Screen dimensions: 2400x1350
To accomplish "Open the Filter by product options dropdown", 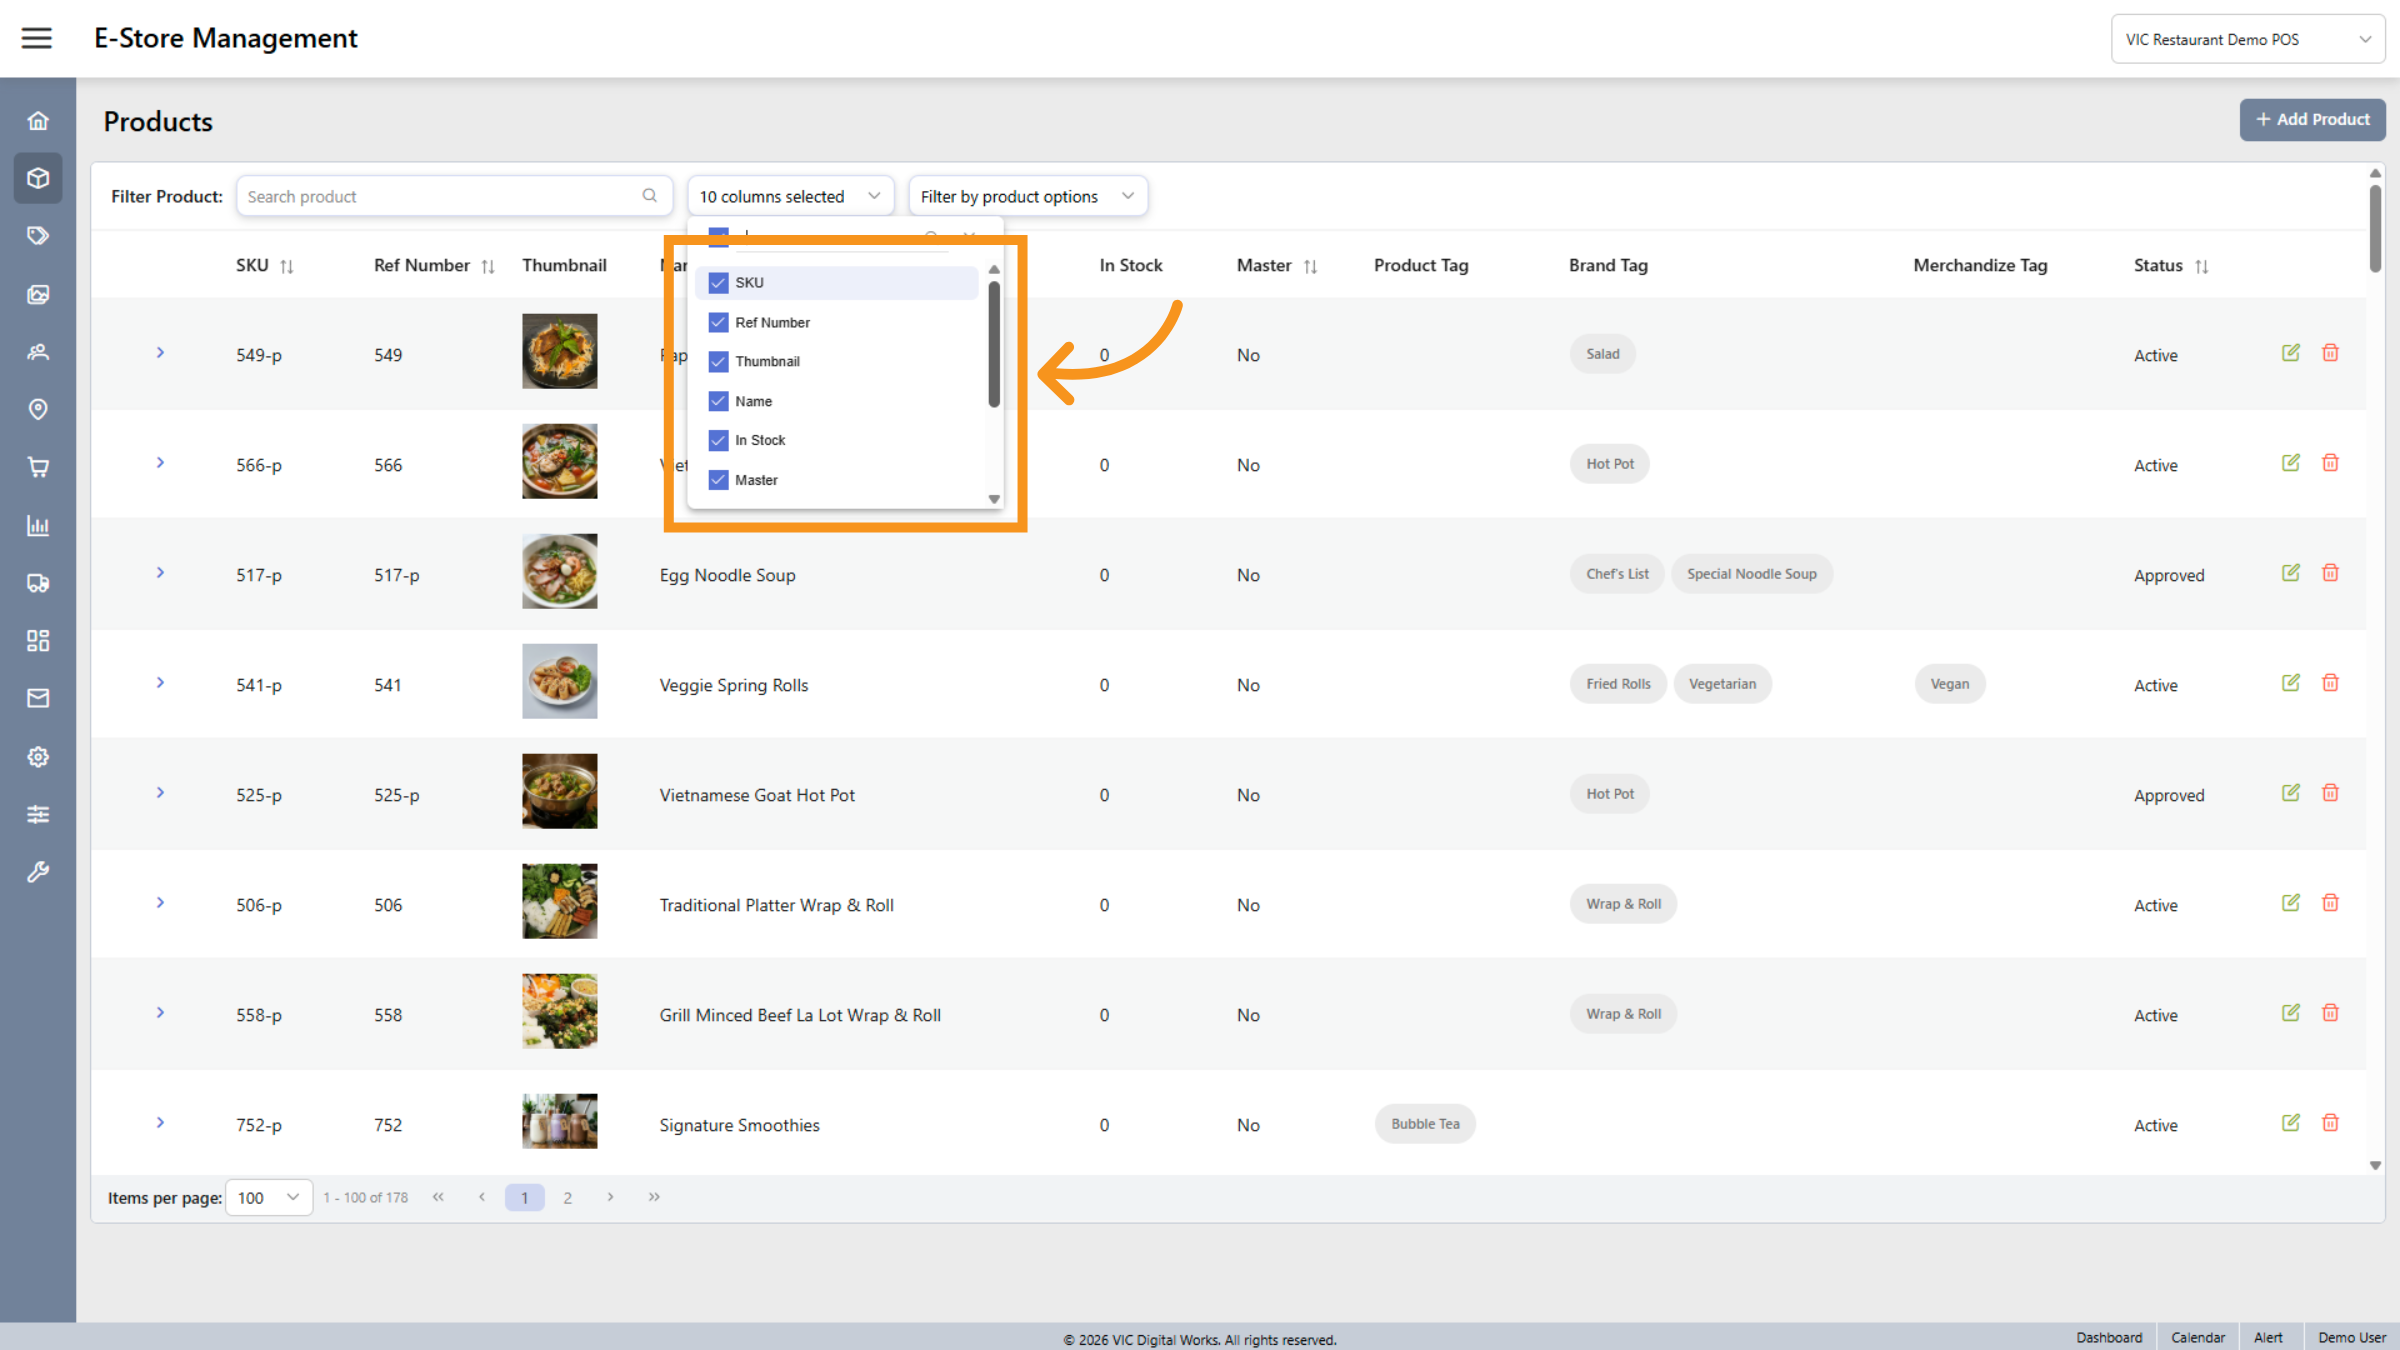I will click(x=1027, y=195).
